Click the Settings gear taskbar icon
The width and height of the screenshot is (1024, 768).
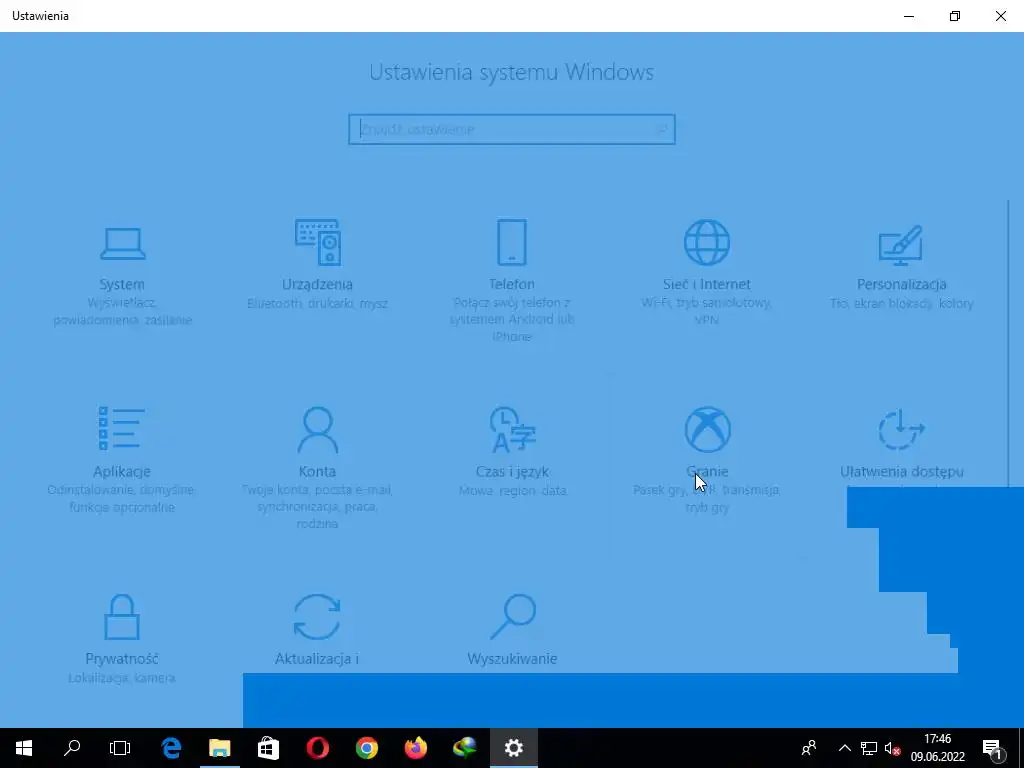click(514, 748)
